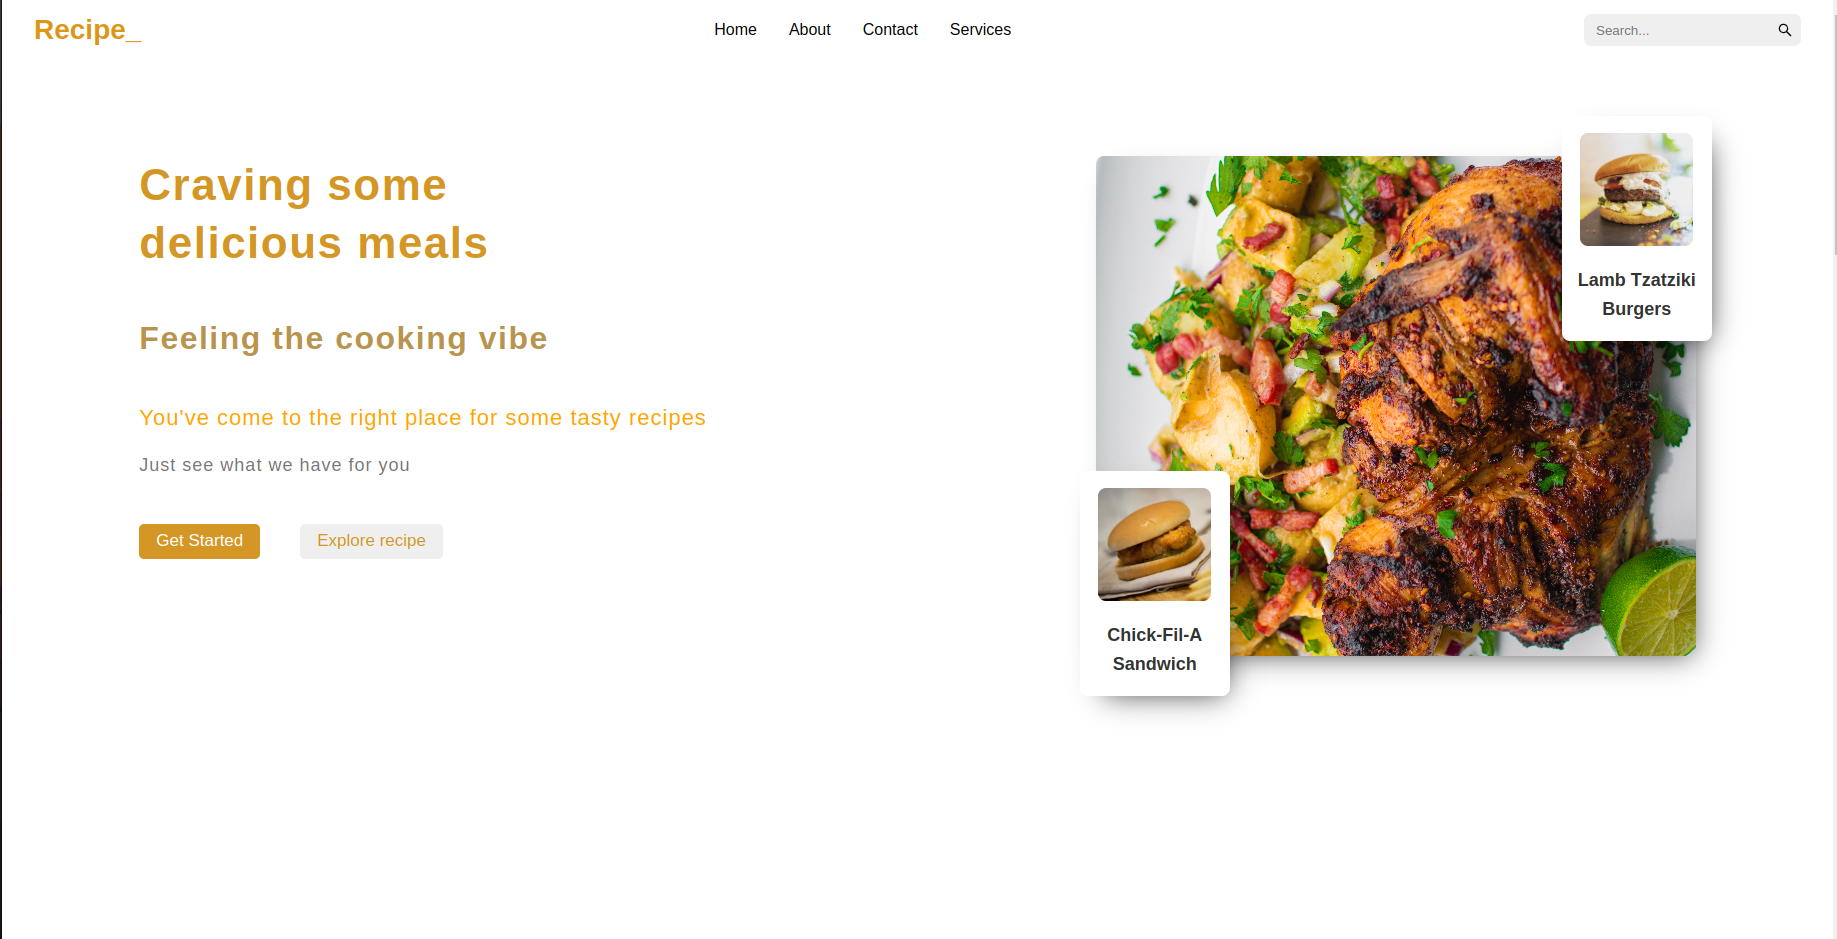Screen dimensions: 1837x939
Task: Open the Contact nav link
Action: pos(890,30)
